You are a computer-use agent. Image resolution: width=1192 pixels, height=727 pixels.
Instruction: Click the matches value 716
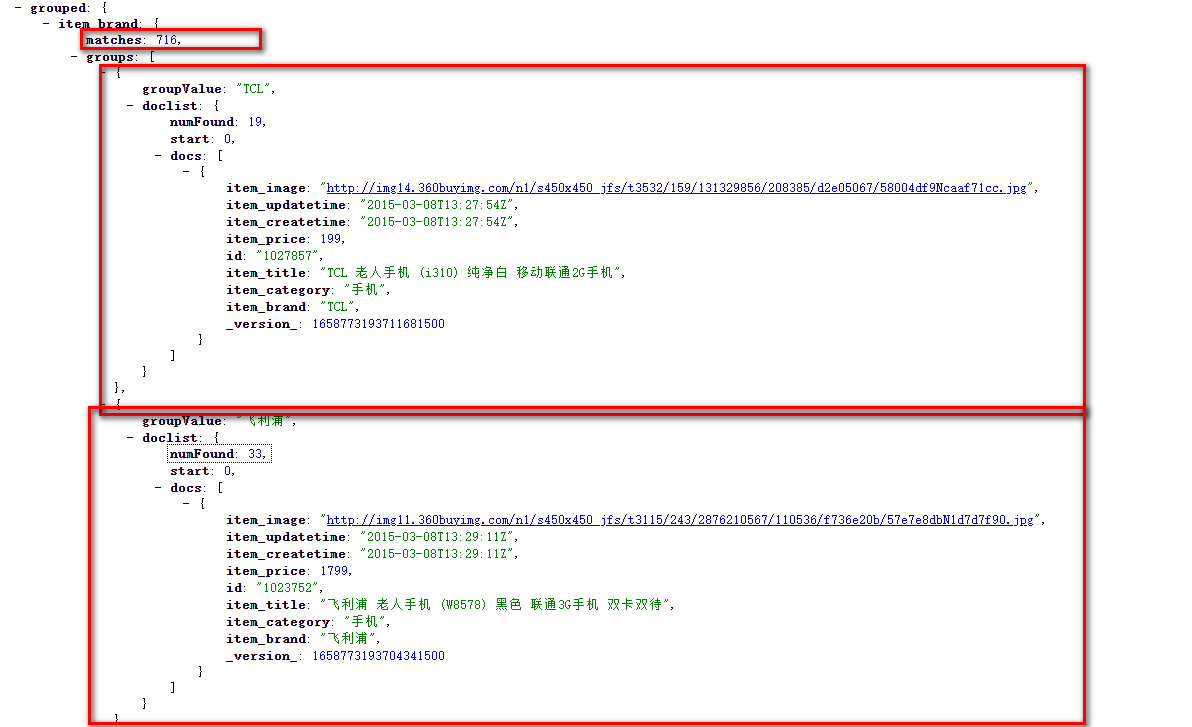167,40
